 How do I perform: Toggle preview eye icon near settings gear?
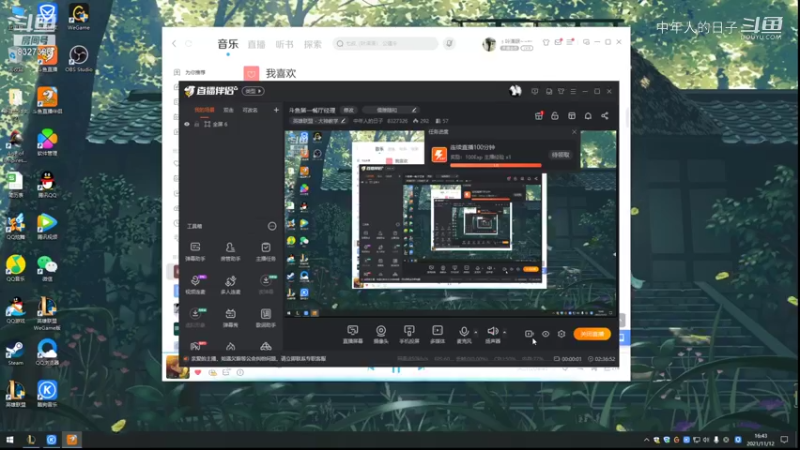tap(545, 334)
